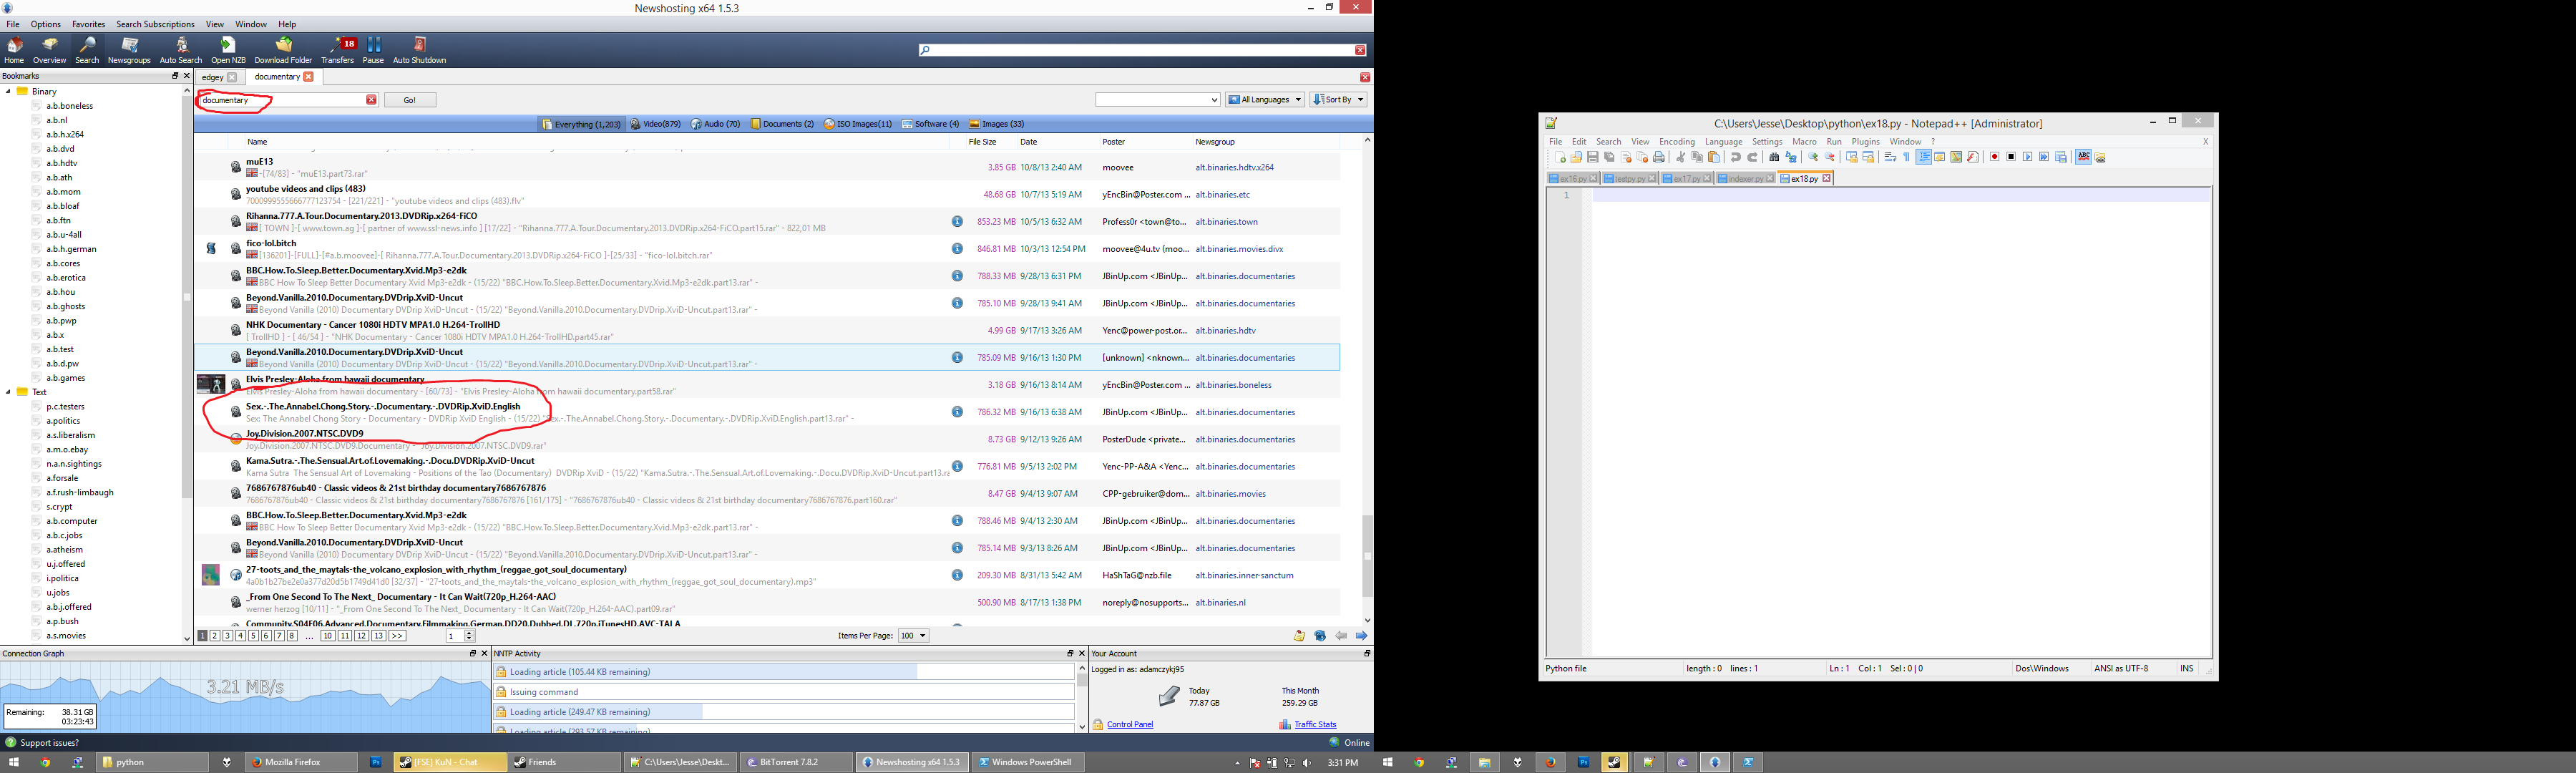Toggle macro Start Recording in Notepad++
Image resolution: width=2576 pixels, height=773 pixels.
pos(1994,157)
